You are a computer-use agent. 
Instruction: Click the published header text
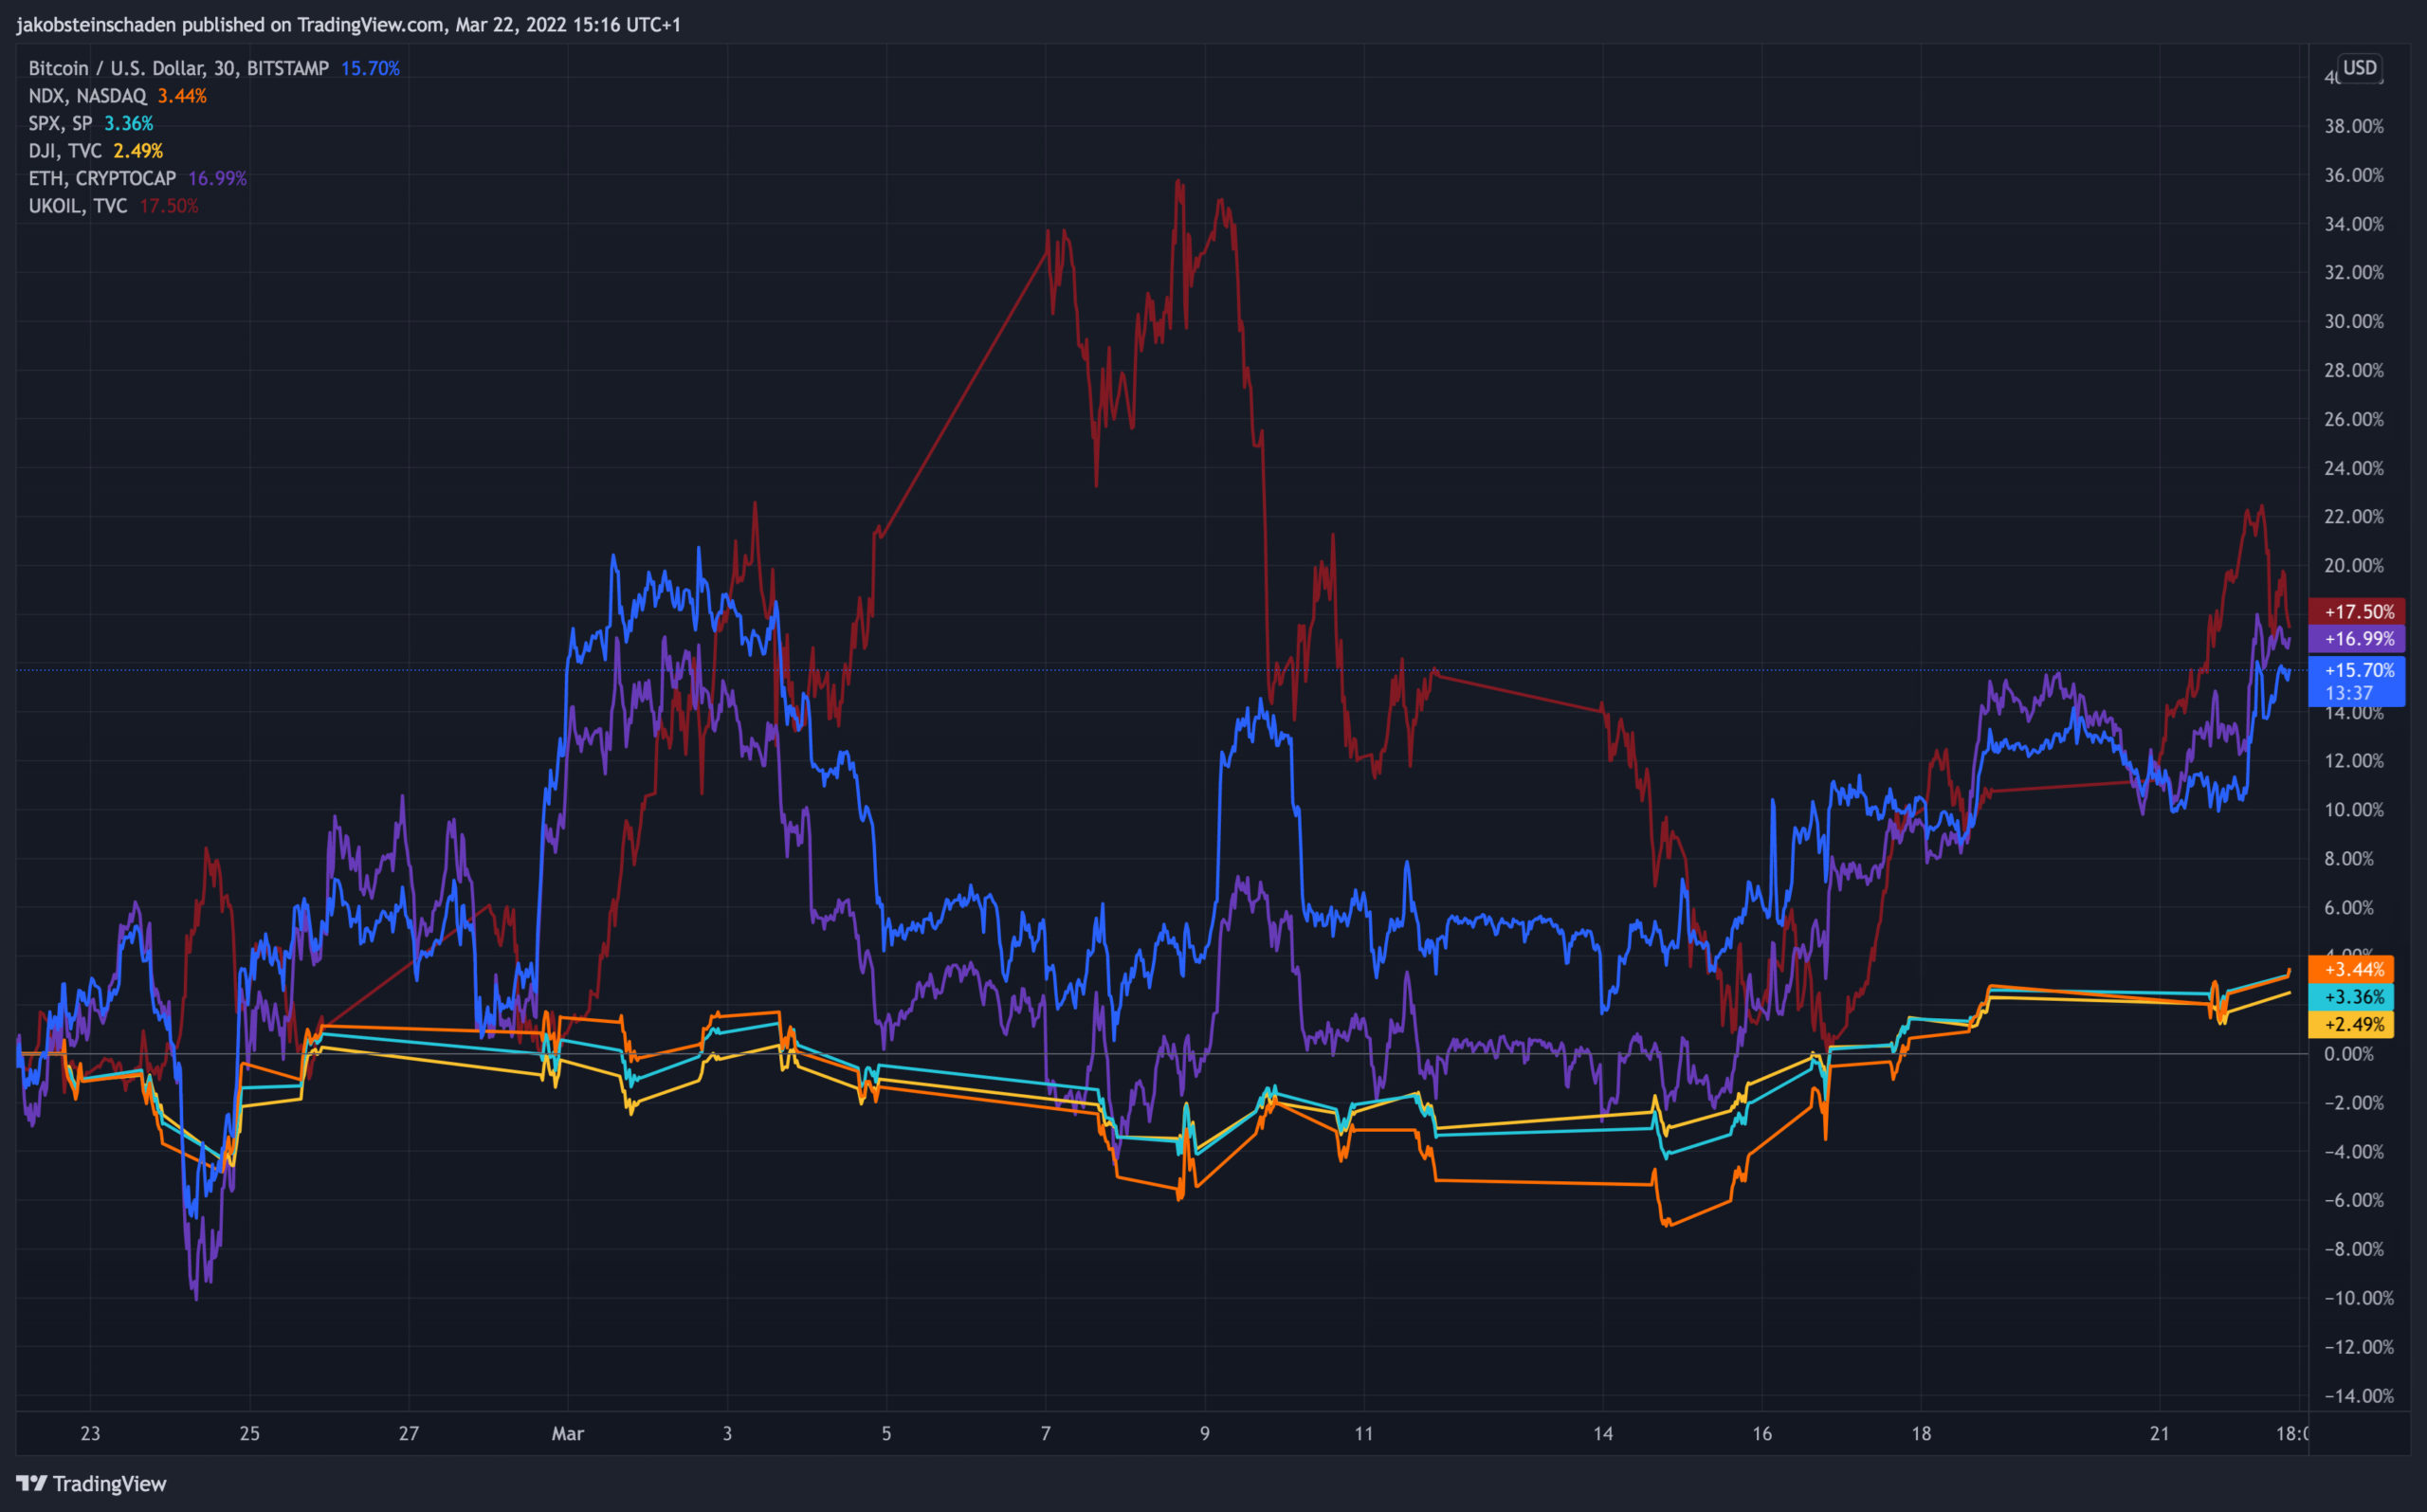tap(348, 24)
